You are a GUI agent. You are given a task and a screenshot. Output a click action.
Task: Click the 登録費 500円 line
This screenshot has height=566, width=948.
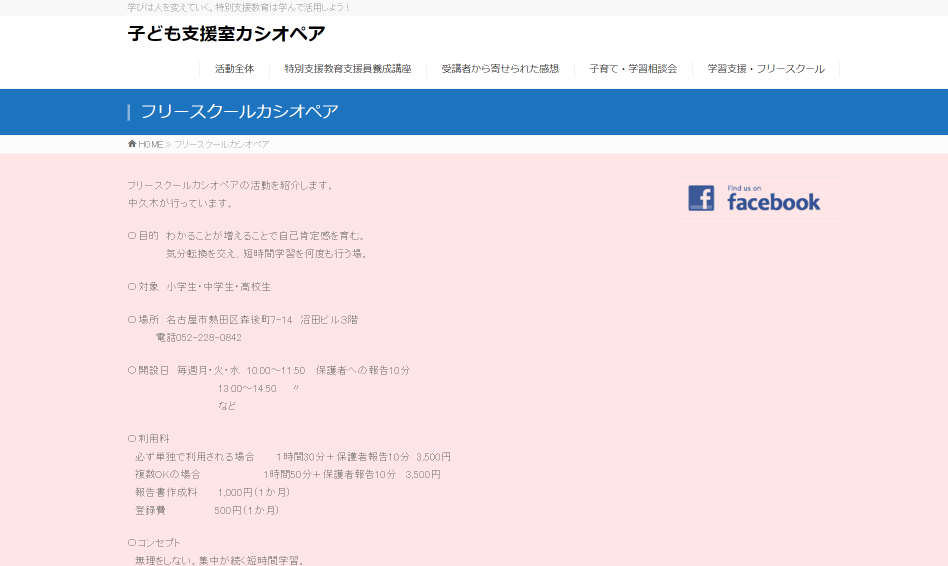(x=207, y=511)
